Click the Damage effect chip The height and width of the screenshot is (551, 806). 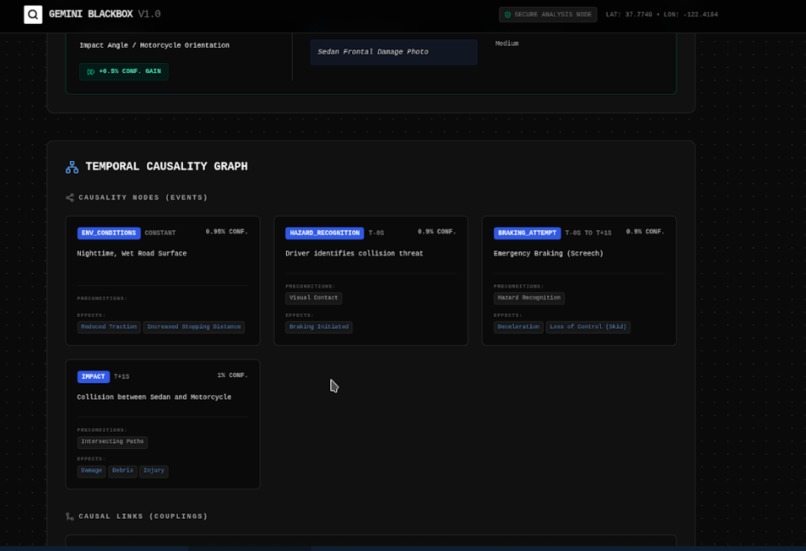coord(91,471)
